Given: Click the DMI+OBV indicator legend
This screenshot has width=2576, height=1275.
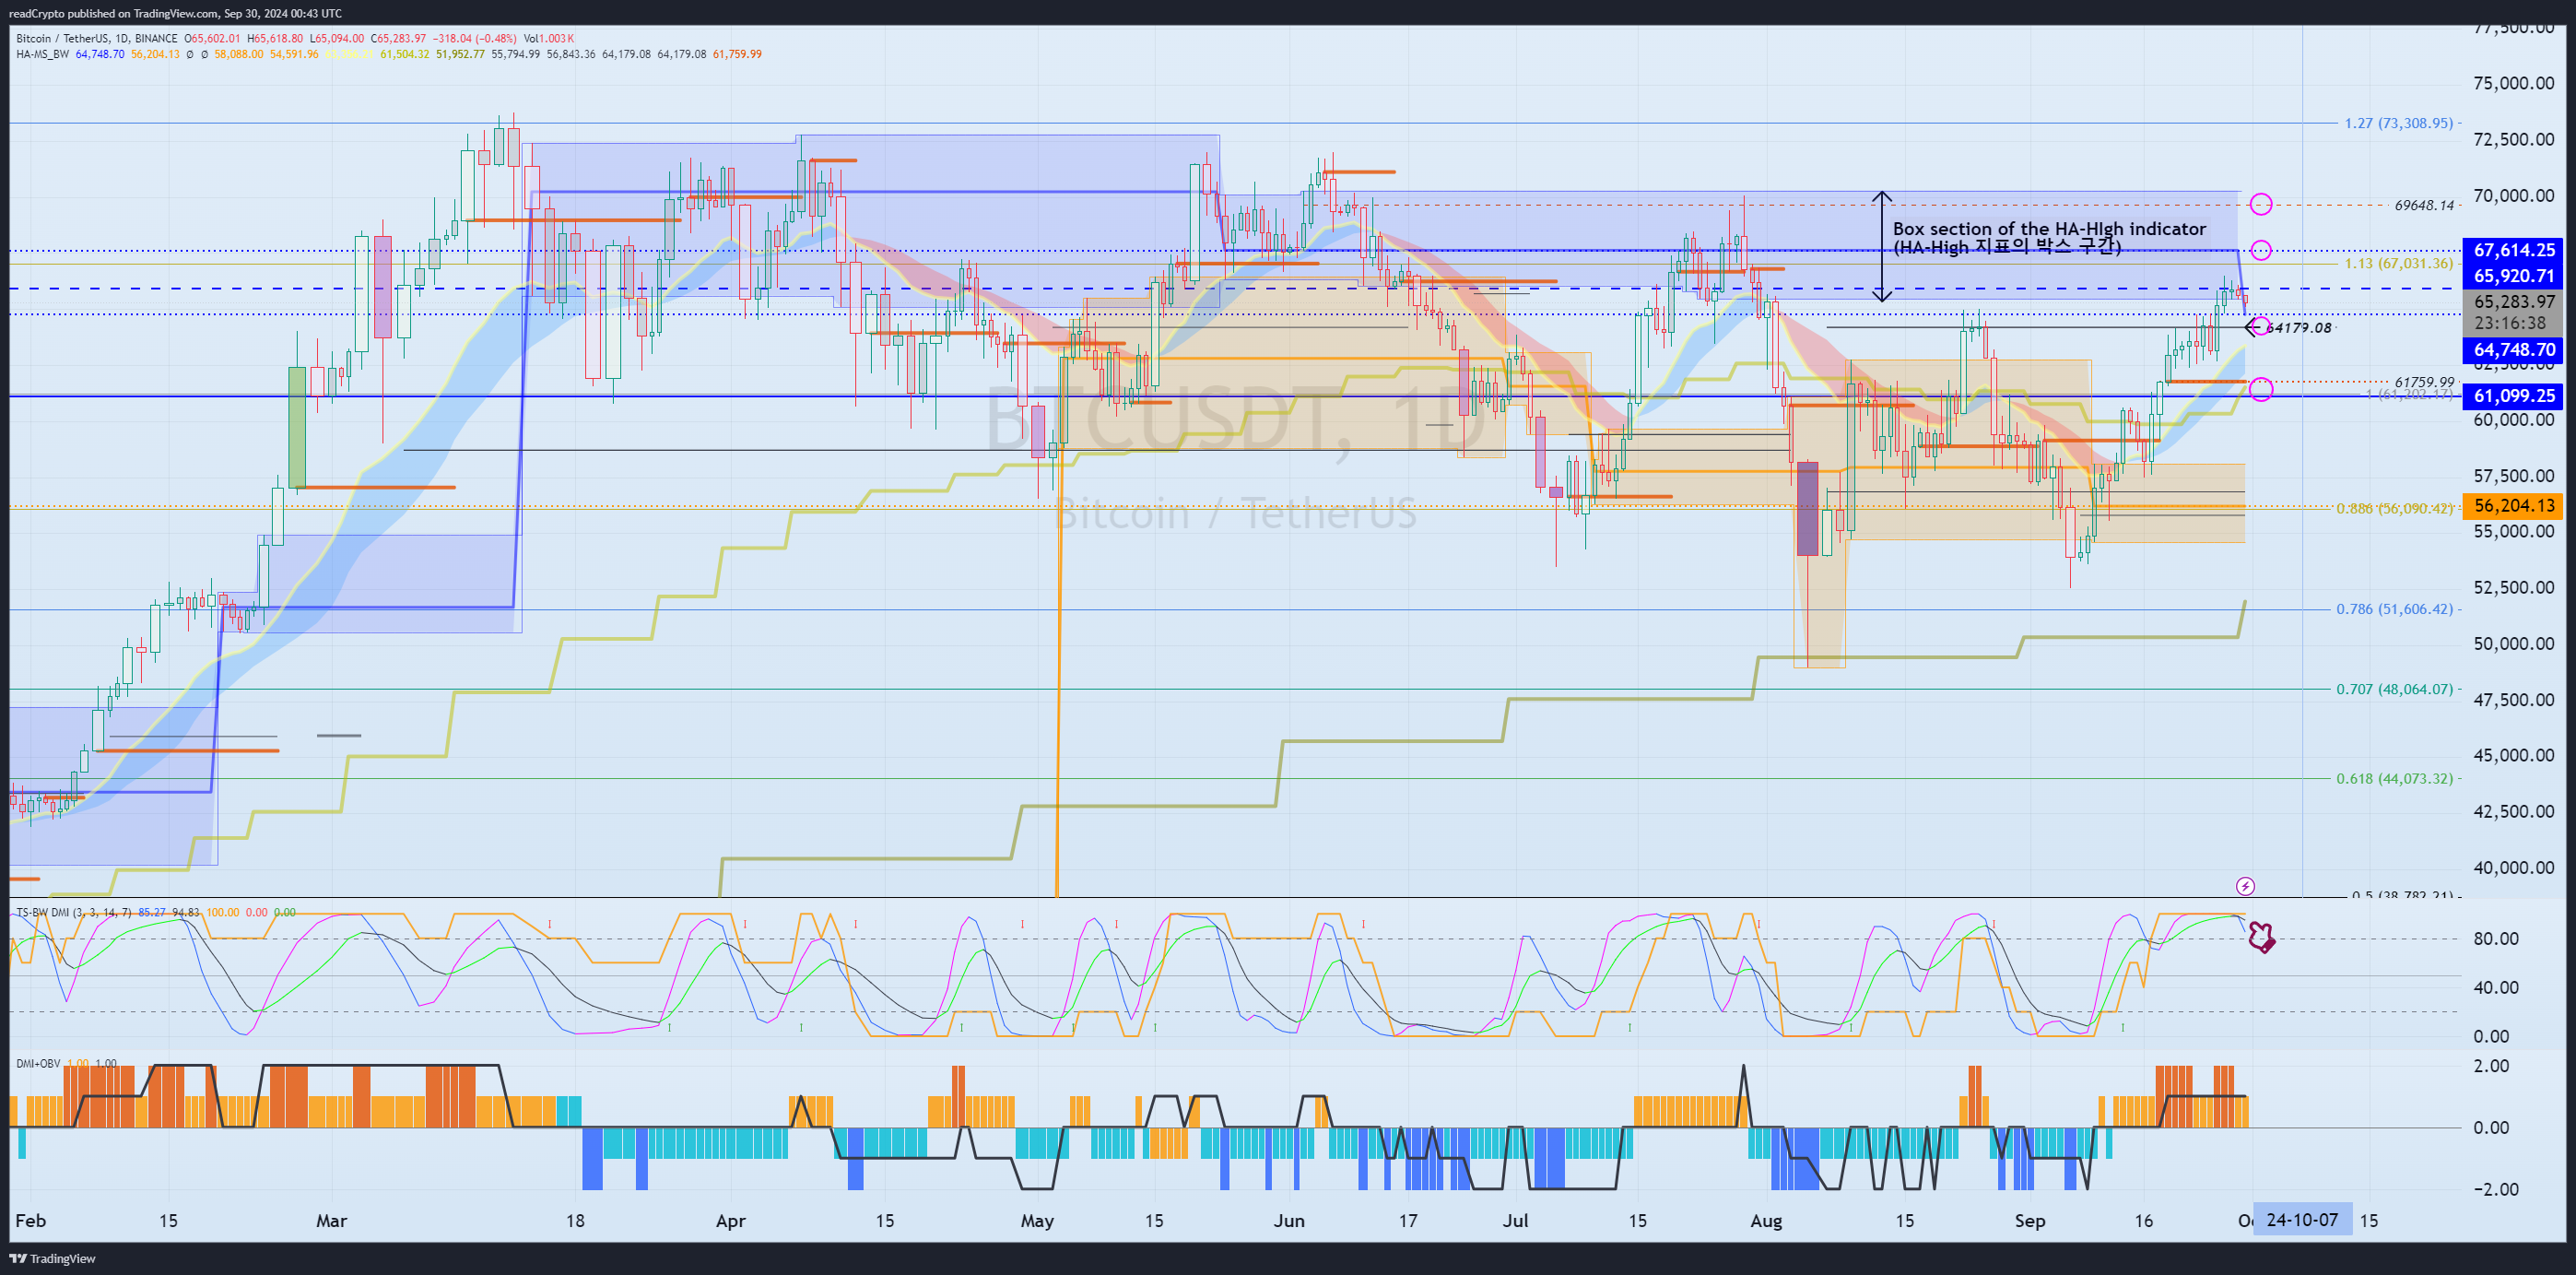Looking at the screenshot, I should [x=38, y=1063].
